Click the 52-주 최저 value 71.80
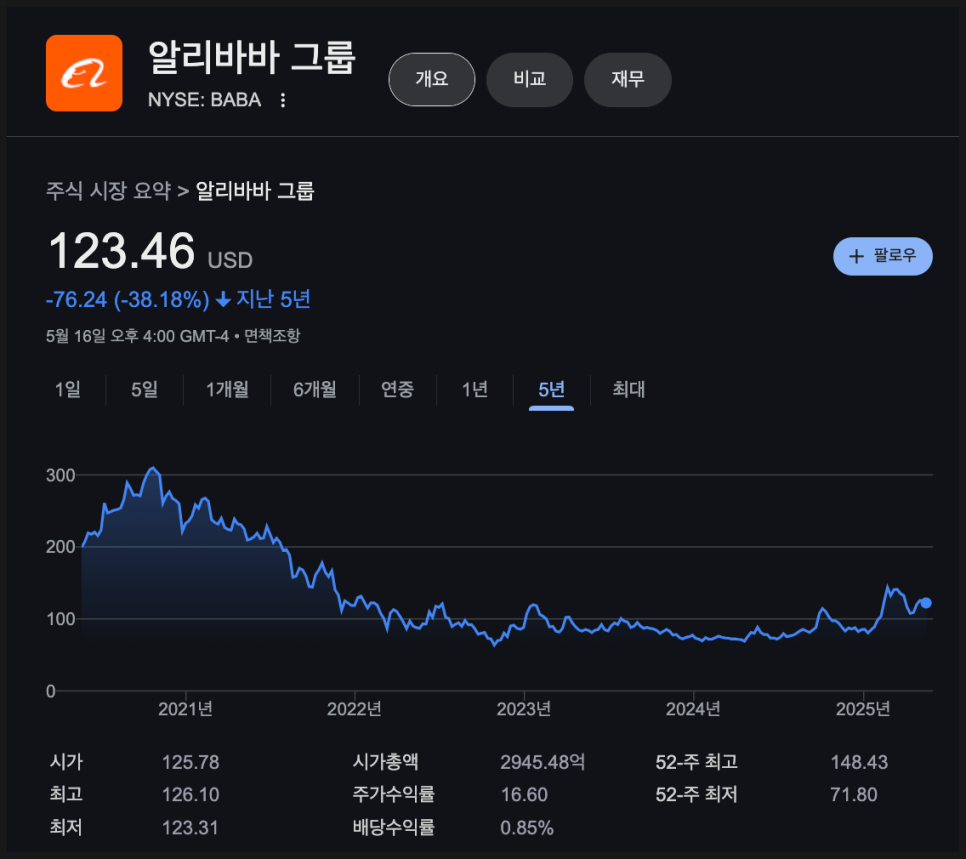 [854, 795]
